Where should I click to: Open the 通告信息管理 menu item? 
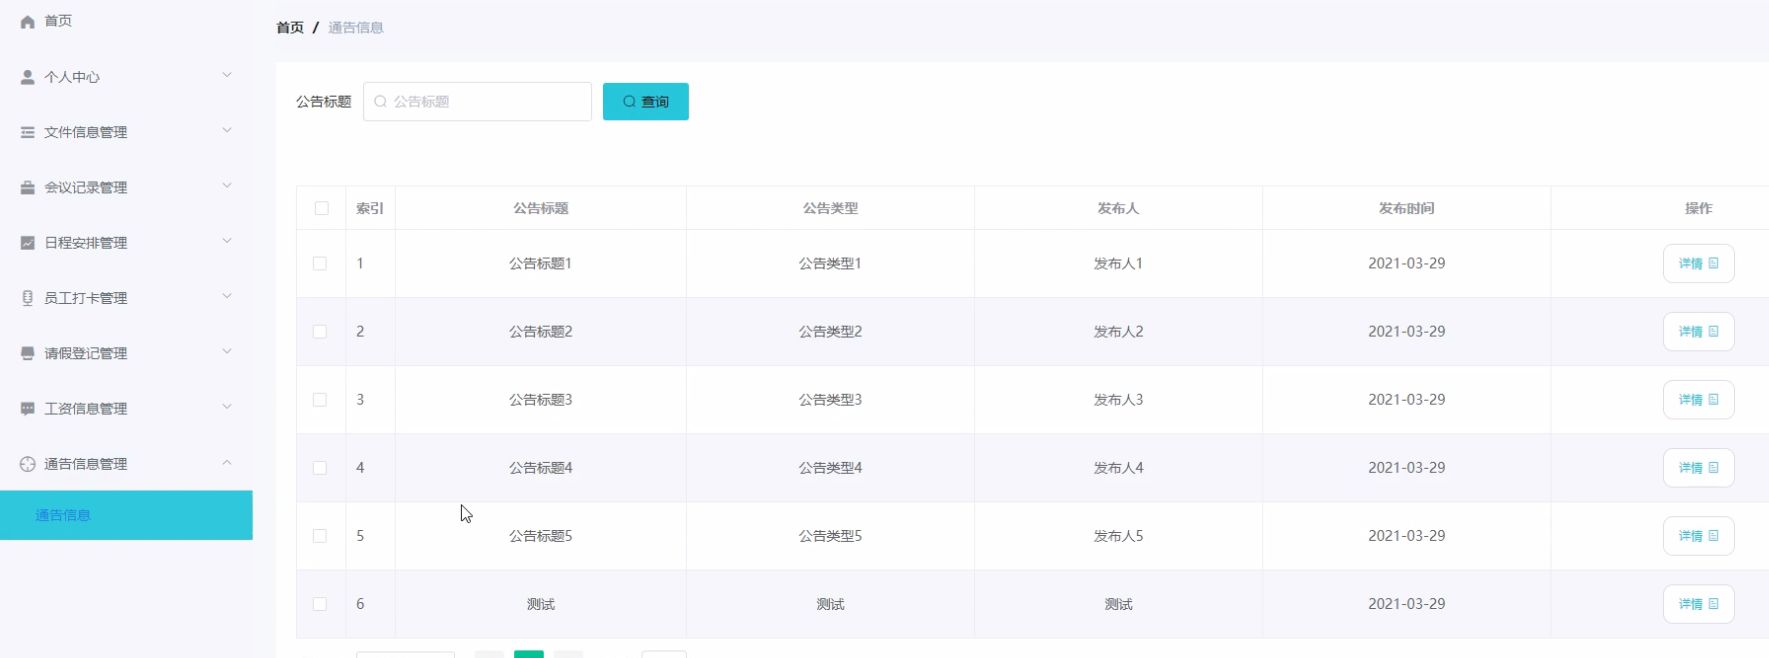click(x=126, y=464)
